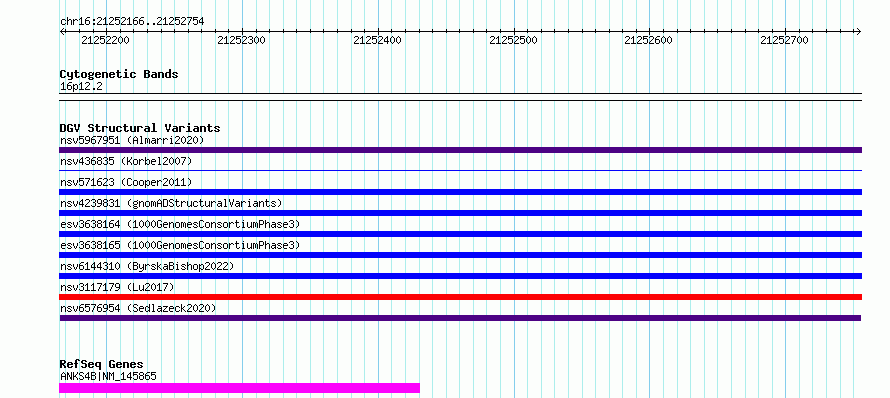Open nsv6576954 (Sedlazeck2020) label
This screenshot has height=398, width=890.
click(138, 308)
